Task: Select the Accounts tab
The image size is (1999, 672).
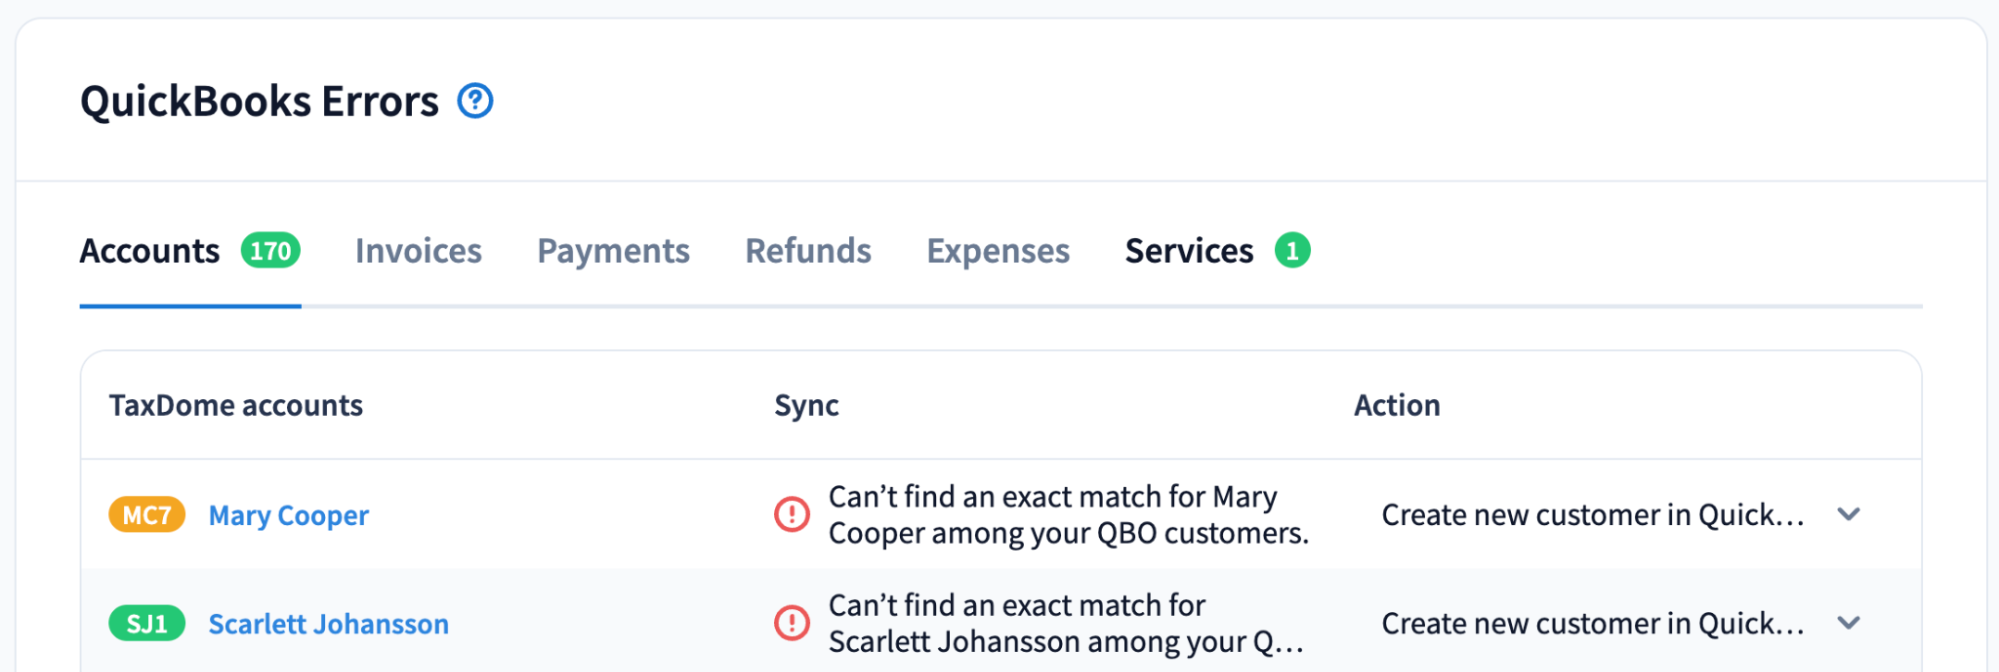Action: pyautogui.click(x=150, y=251)
